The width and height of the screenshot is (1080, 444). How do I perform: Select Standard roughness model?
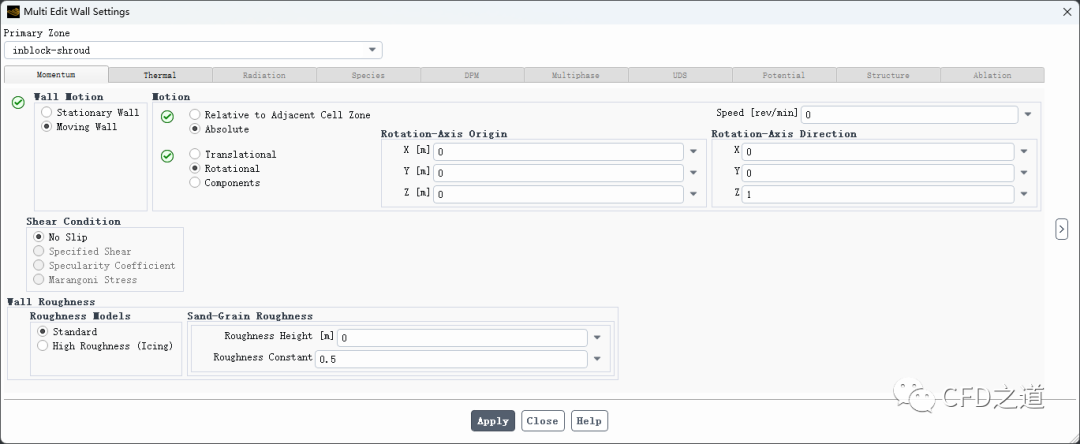tap(68, 332)
